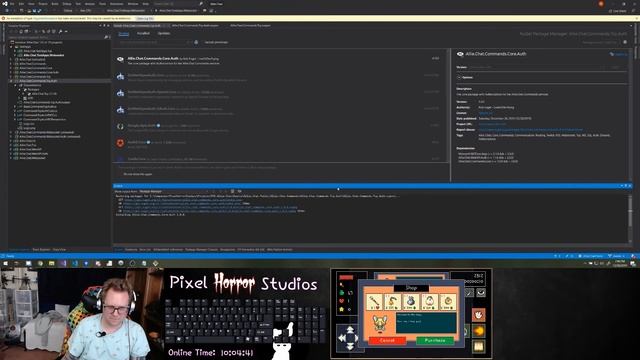Switch to Class View tab at bottom left
This screenshot has height=360, width=640.
[59, 249]
